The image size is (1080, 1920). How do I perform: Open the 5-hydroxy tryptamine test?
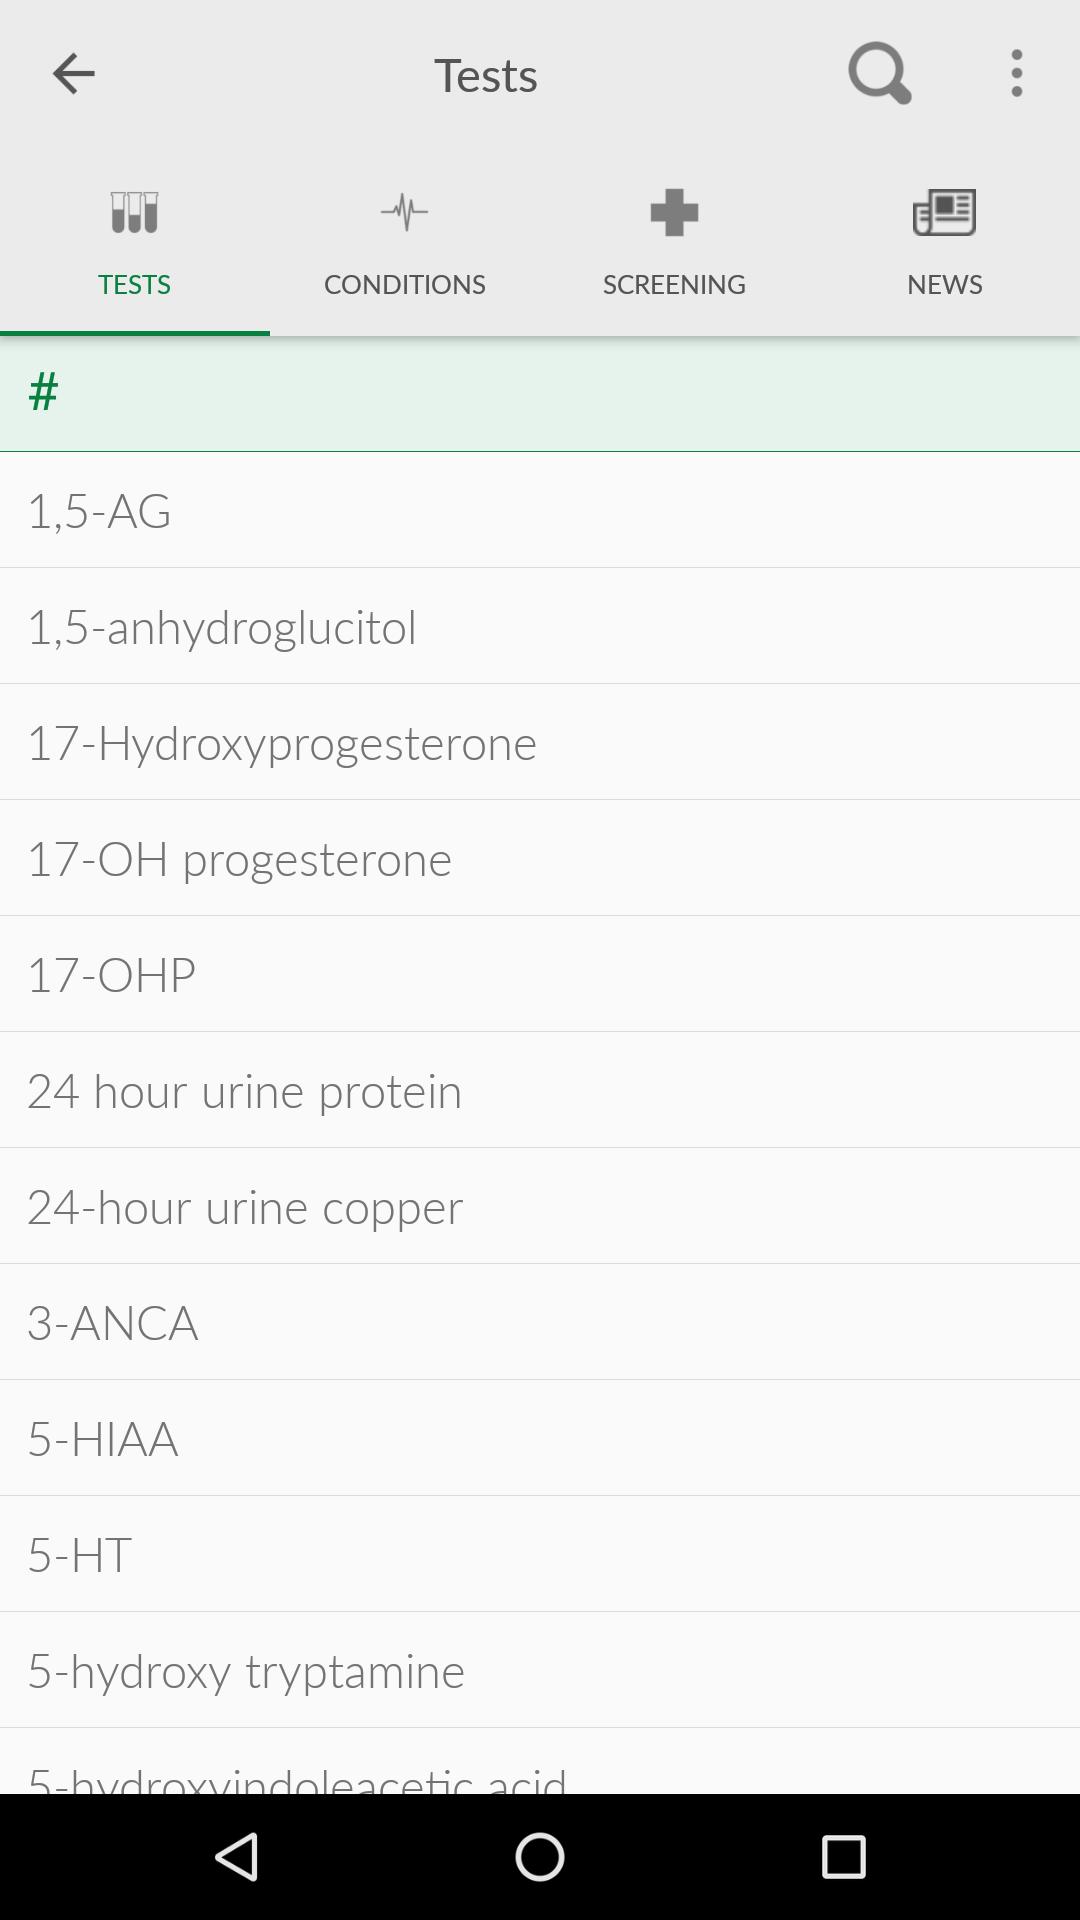[540, 1670]
